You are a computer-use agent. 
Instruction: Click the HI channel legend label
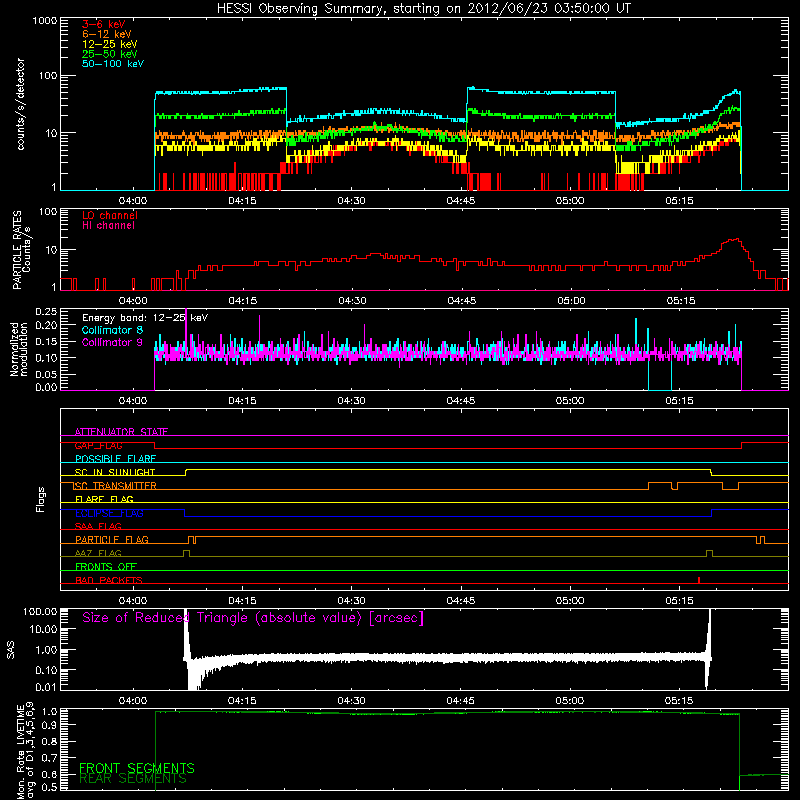click(x=108, y=225)
